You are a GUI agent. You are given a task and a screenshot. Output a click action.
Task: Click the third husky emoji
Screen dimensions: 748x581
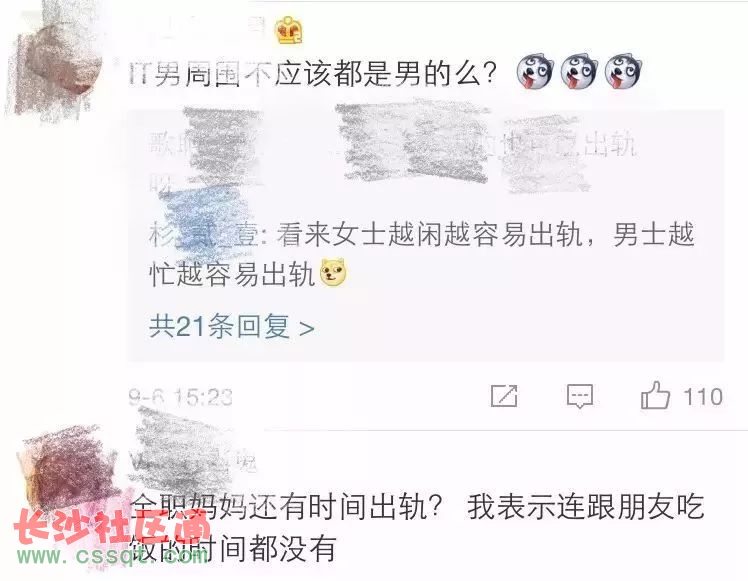point(623,71)
